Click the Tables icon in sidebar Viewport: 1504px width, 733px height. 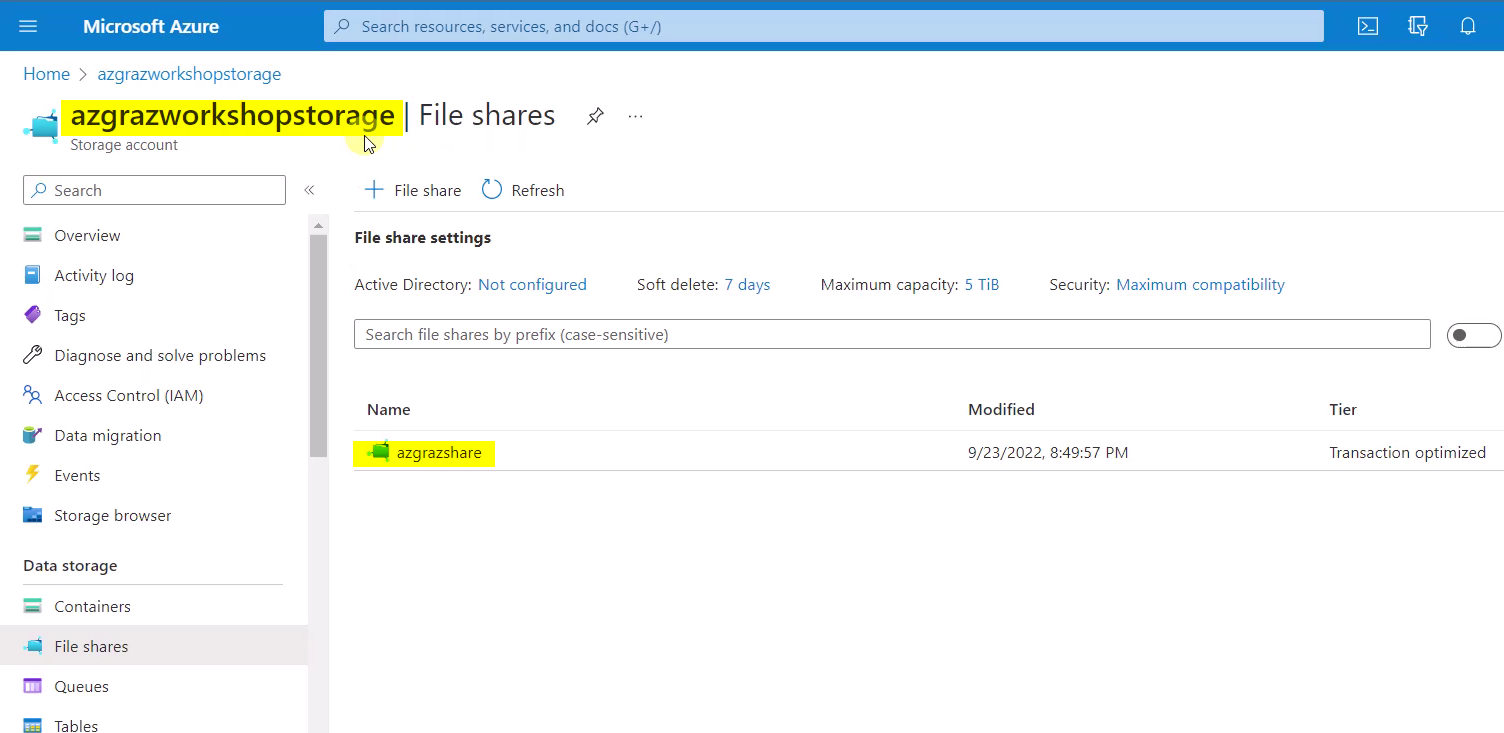pyautogui.click(x=33, y=726)
